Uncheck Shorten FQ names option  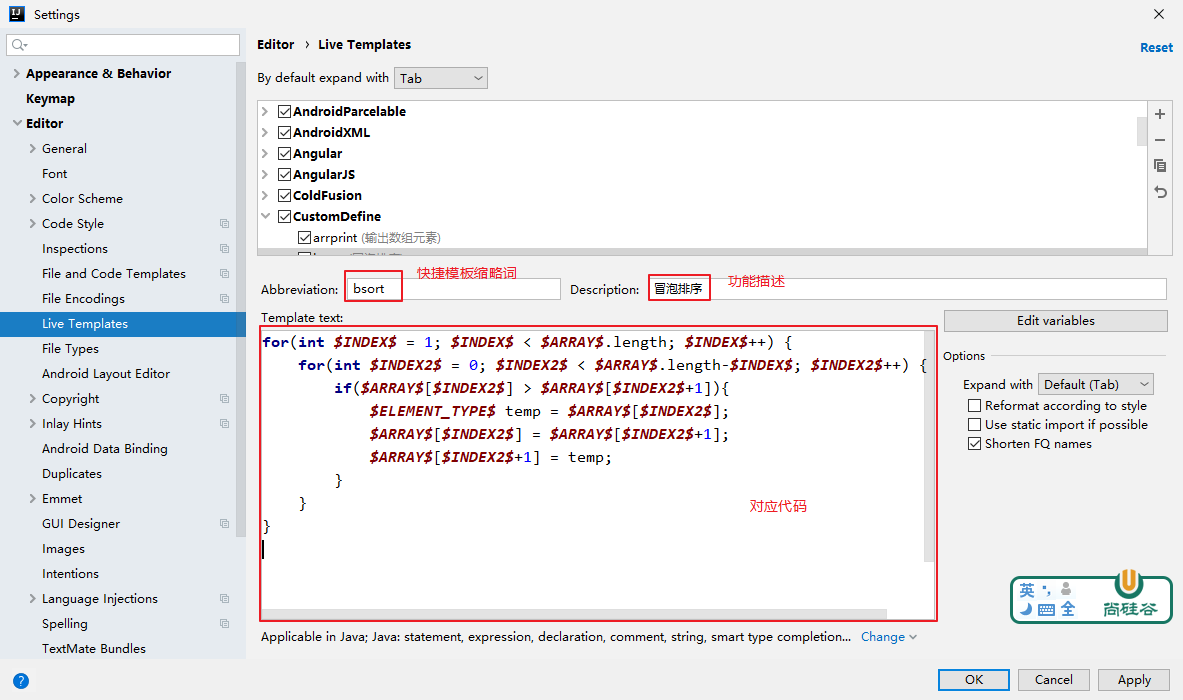(974, 444)
